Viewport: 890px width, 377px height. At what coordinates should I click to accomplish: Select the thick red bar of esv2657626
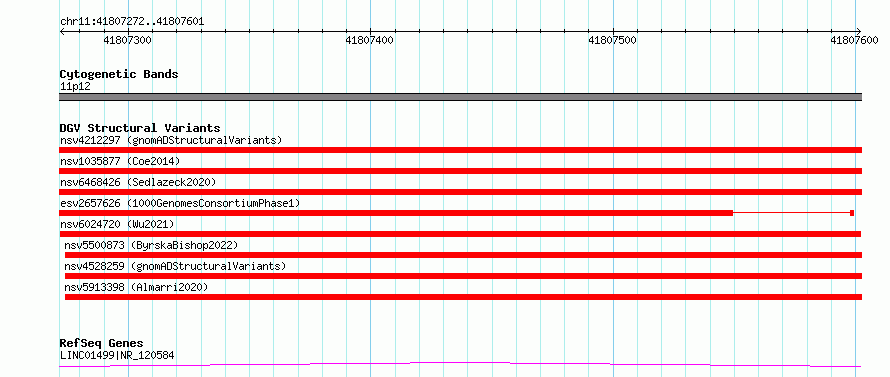[396, 213]
